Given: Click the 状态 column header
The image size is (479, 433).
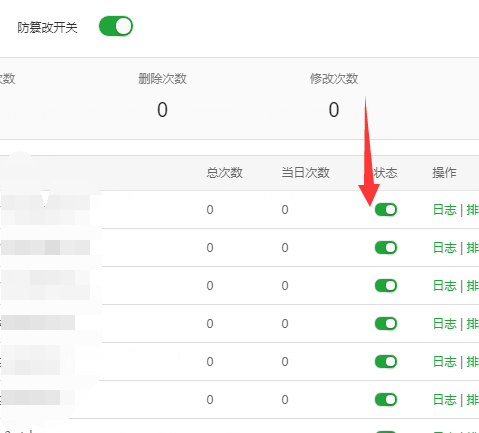Looking at the screenshot, I should pyautogui.click(x=386, y=173).
